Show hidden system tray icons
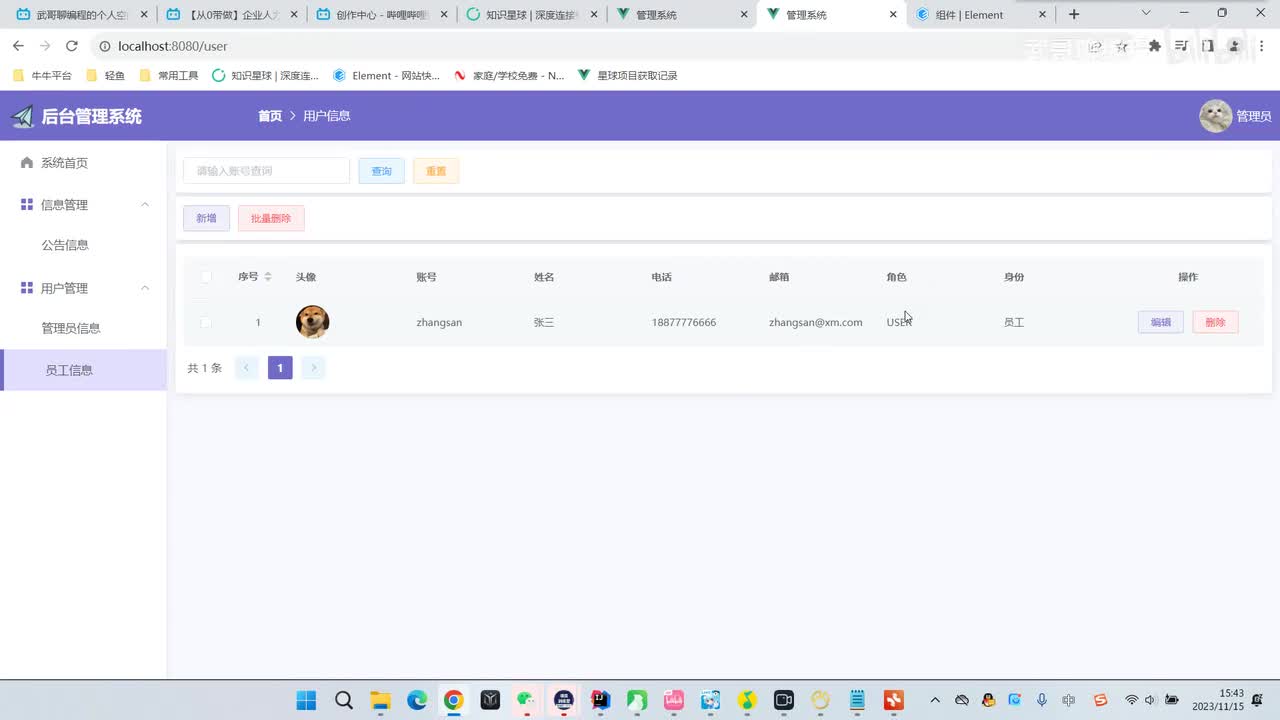The width and height of the screenshot is (1280, 720). [x=935, y=700]
